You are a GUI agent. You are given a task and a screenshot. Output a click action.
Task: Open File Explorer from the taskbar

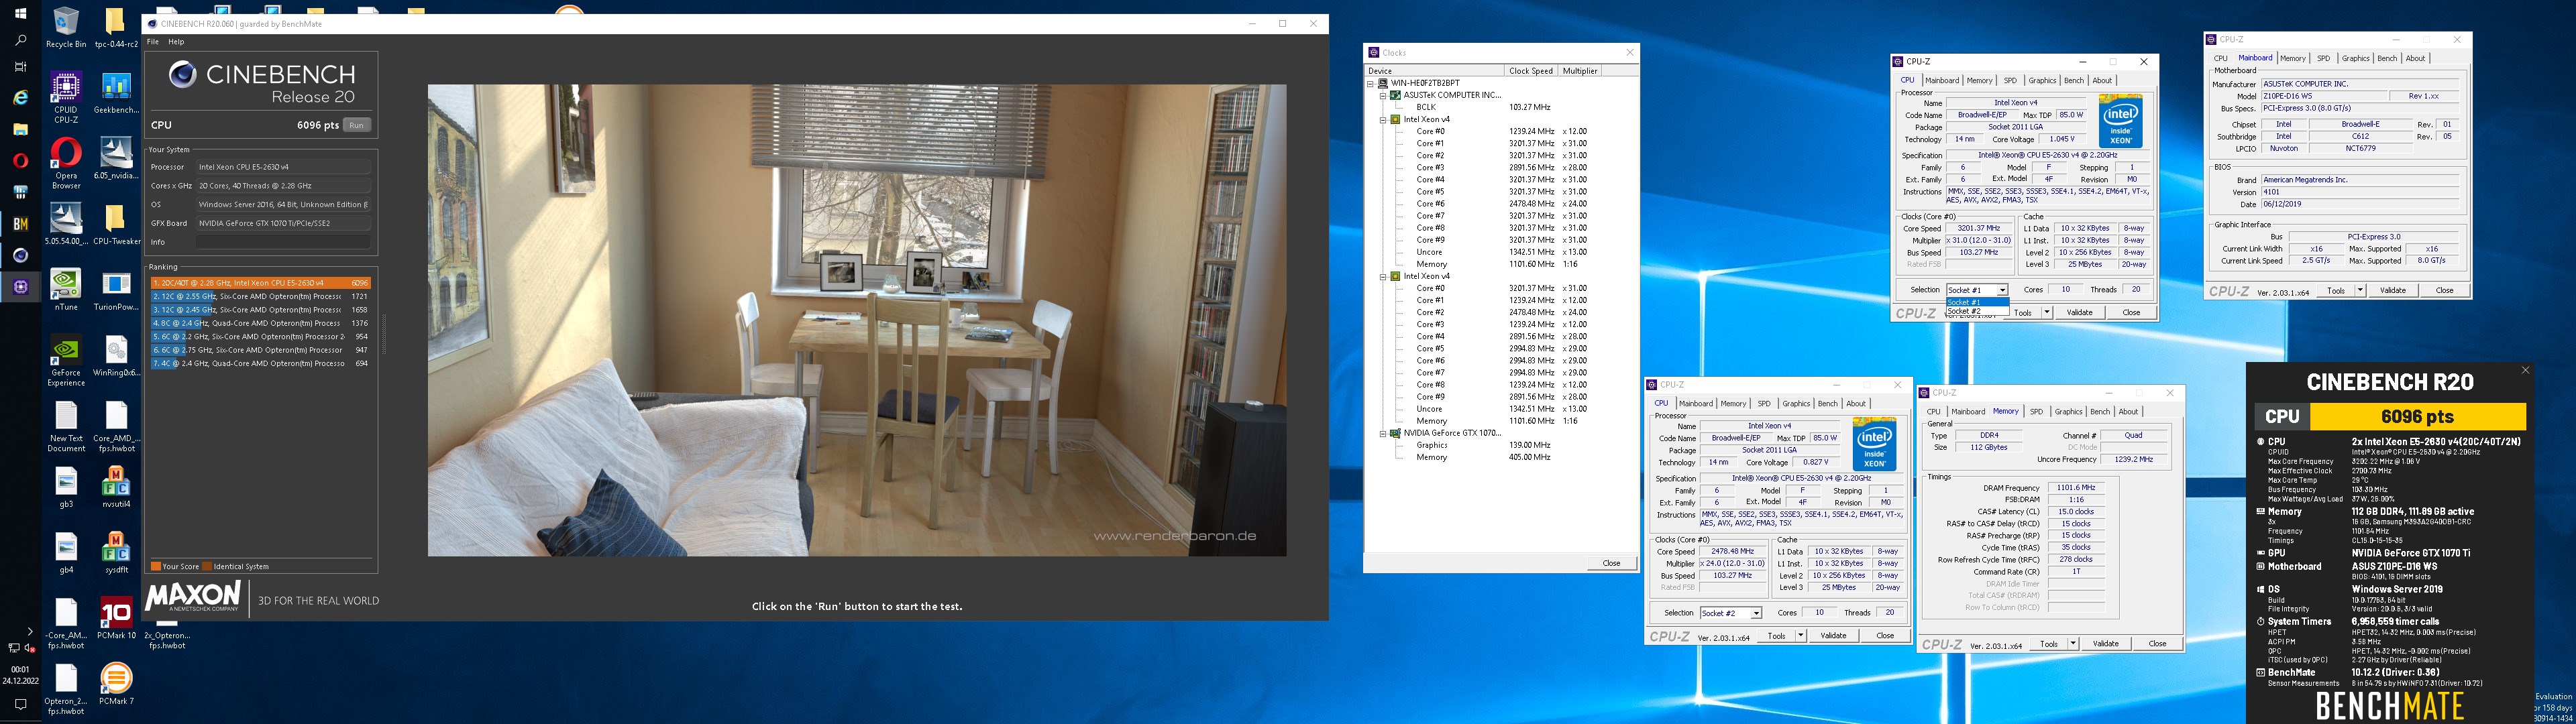click(x=20, y=129)
